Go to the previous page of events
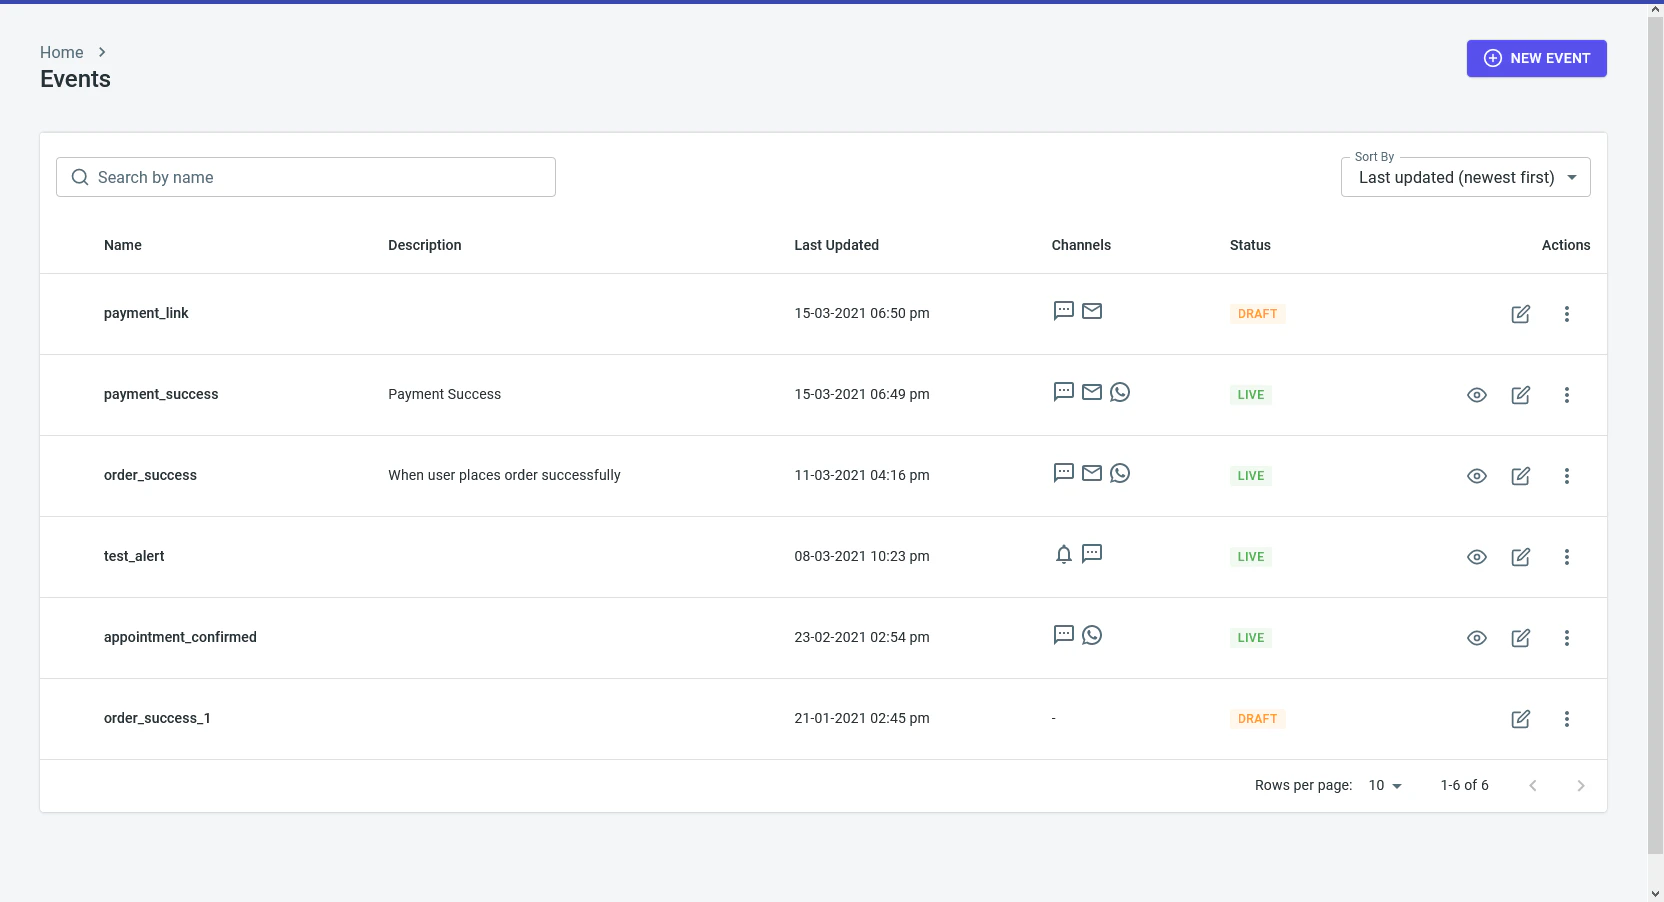The height and width of the screenshot is (902, 1664). tap(1533, 786)
